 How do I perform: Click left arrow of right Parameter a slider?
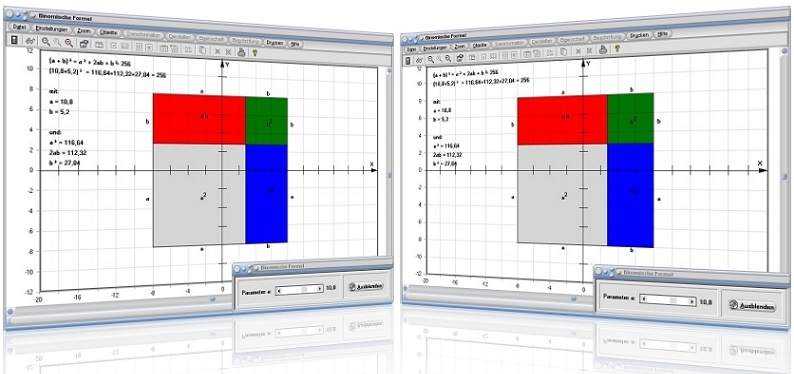click(644, 300)
